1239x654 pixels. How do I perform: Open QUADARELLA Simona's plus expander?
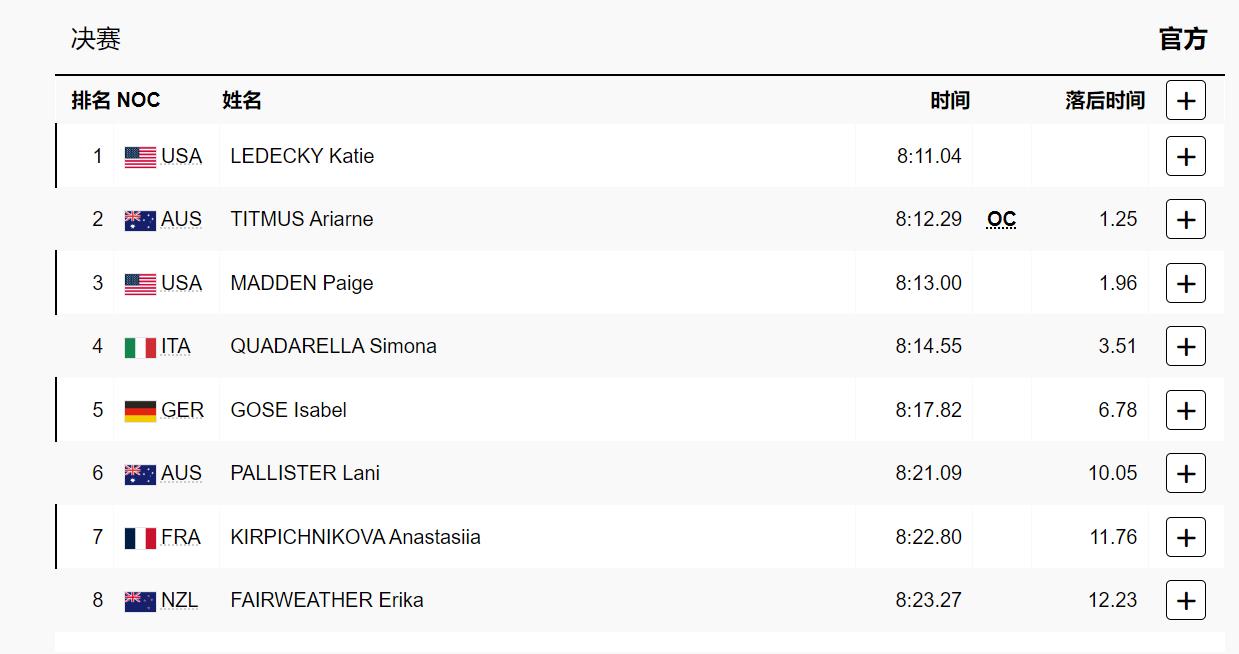(1185, 346)
